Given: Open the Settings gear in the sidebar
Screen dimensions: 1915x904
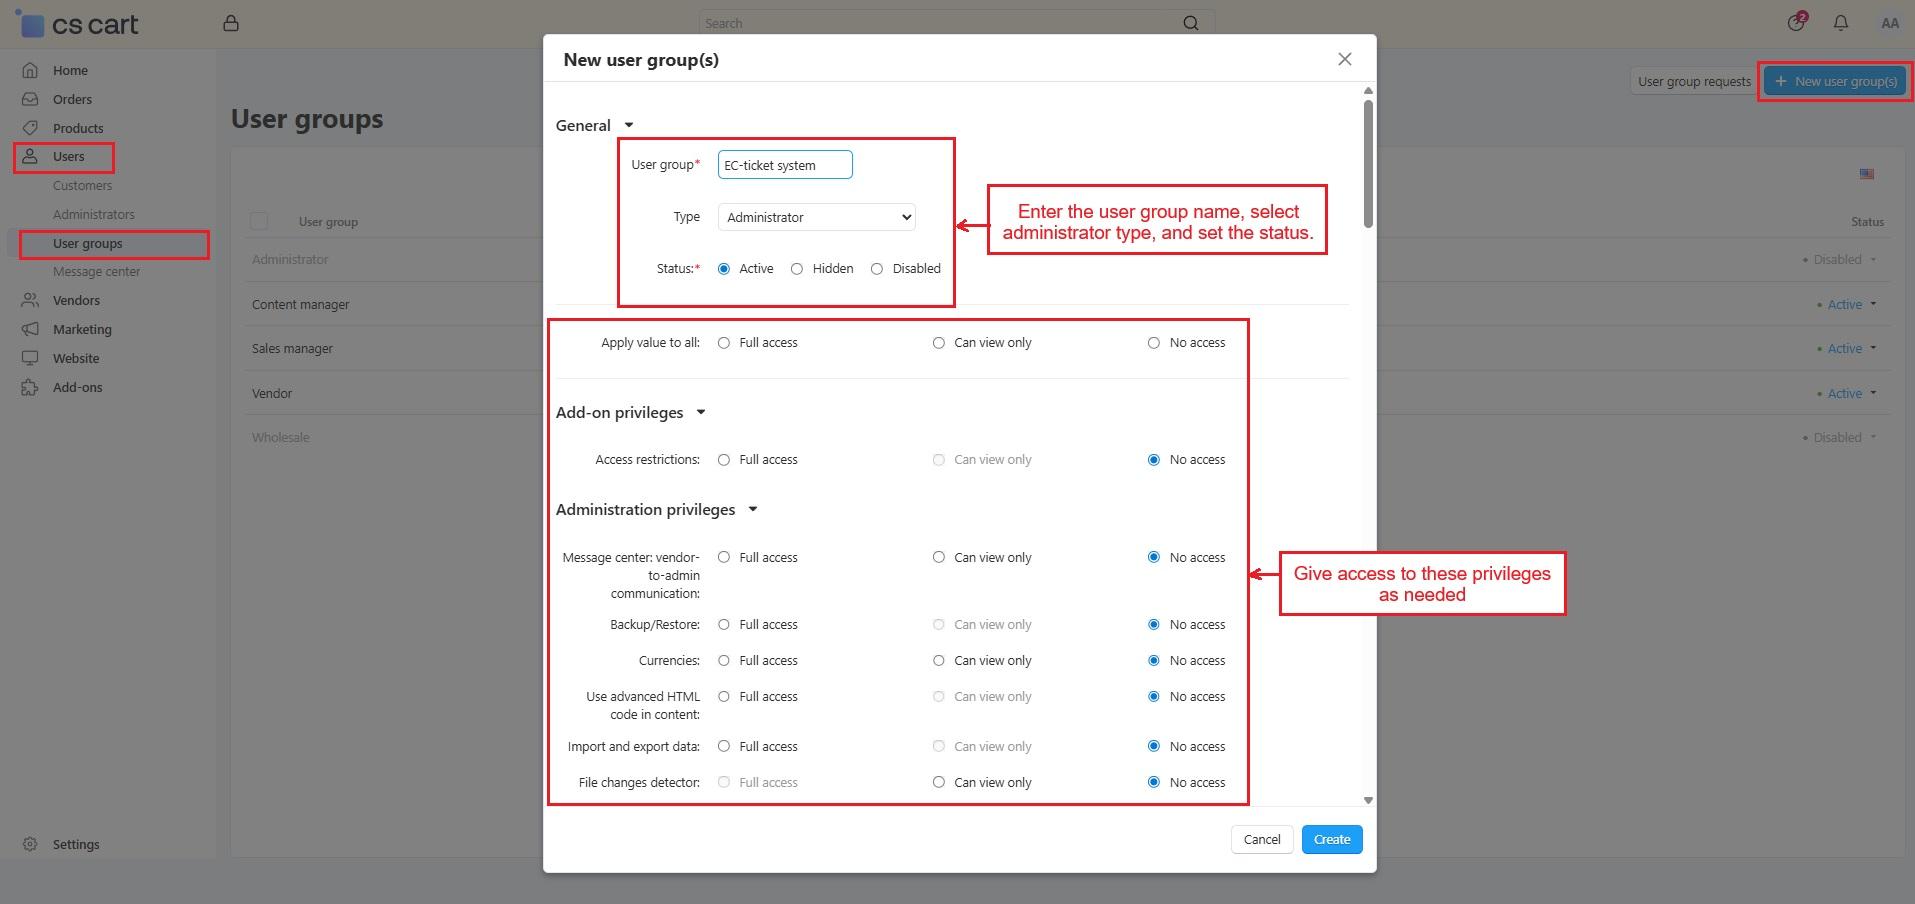Looking at the screenshot, I should (30, 844).
